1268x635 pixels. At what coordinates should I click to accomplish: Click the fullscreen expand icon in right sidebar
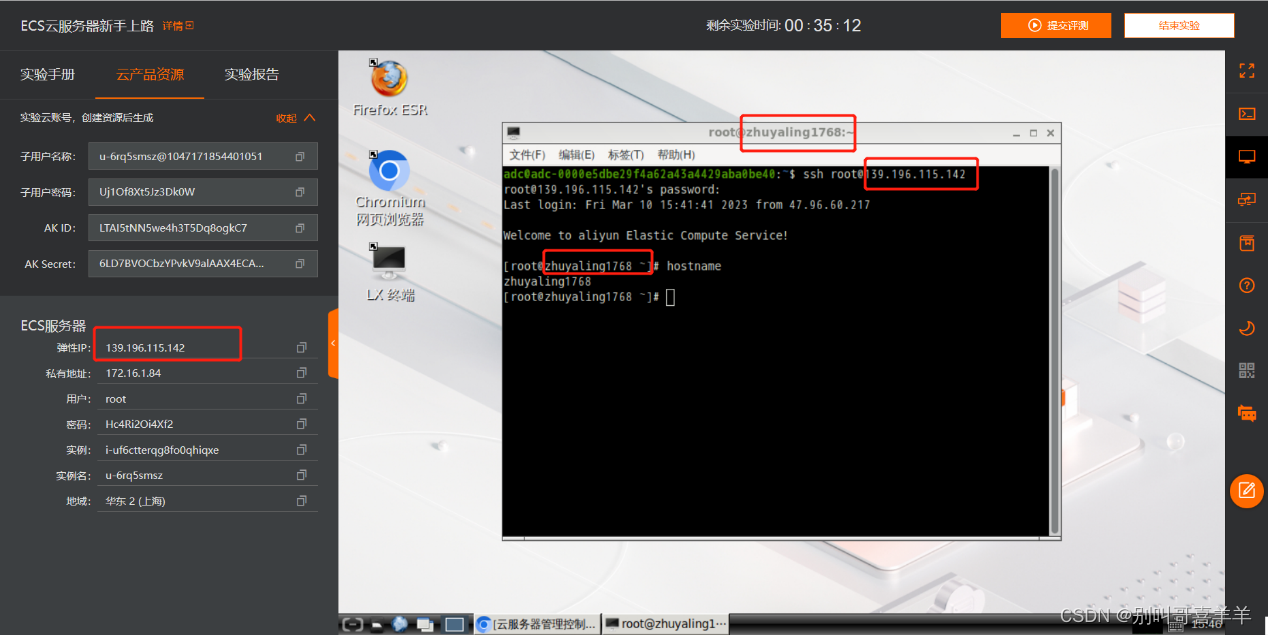pyautogui.click(x=1246, y=70)
